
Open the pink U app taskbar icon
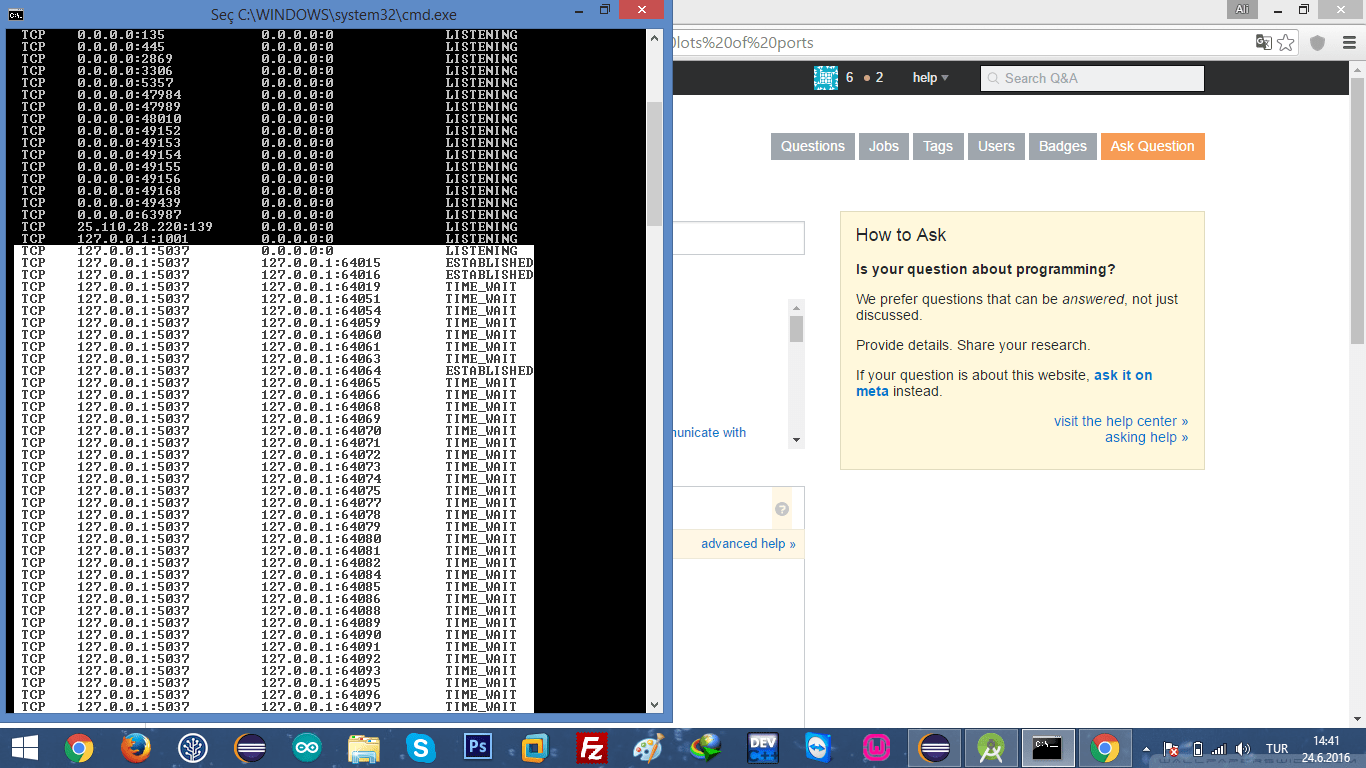click(878, 748)
